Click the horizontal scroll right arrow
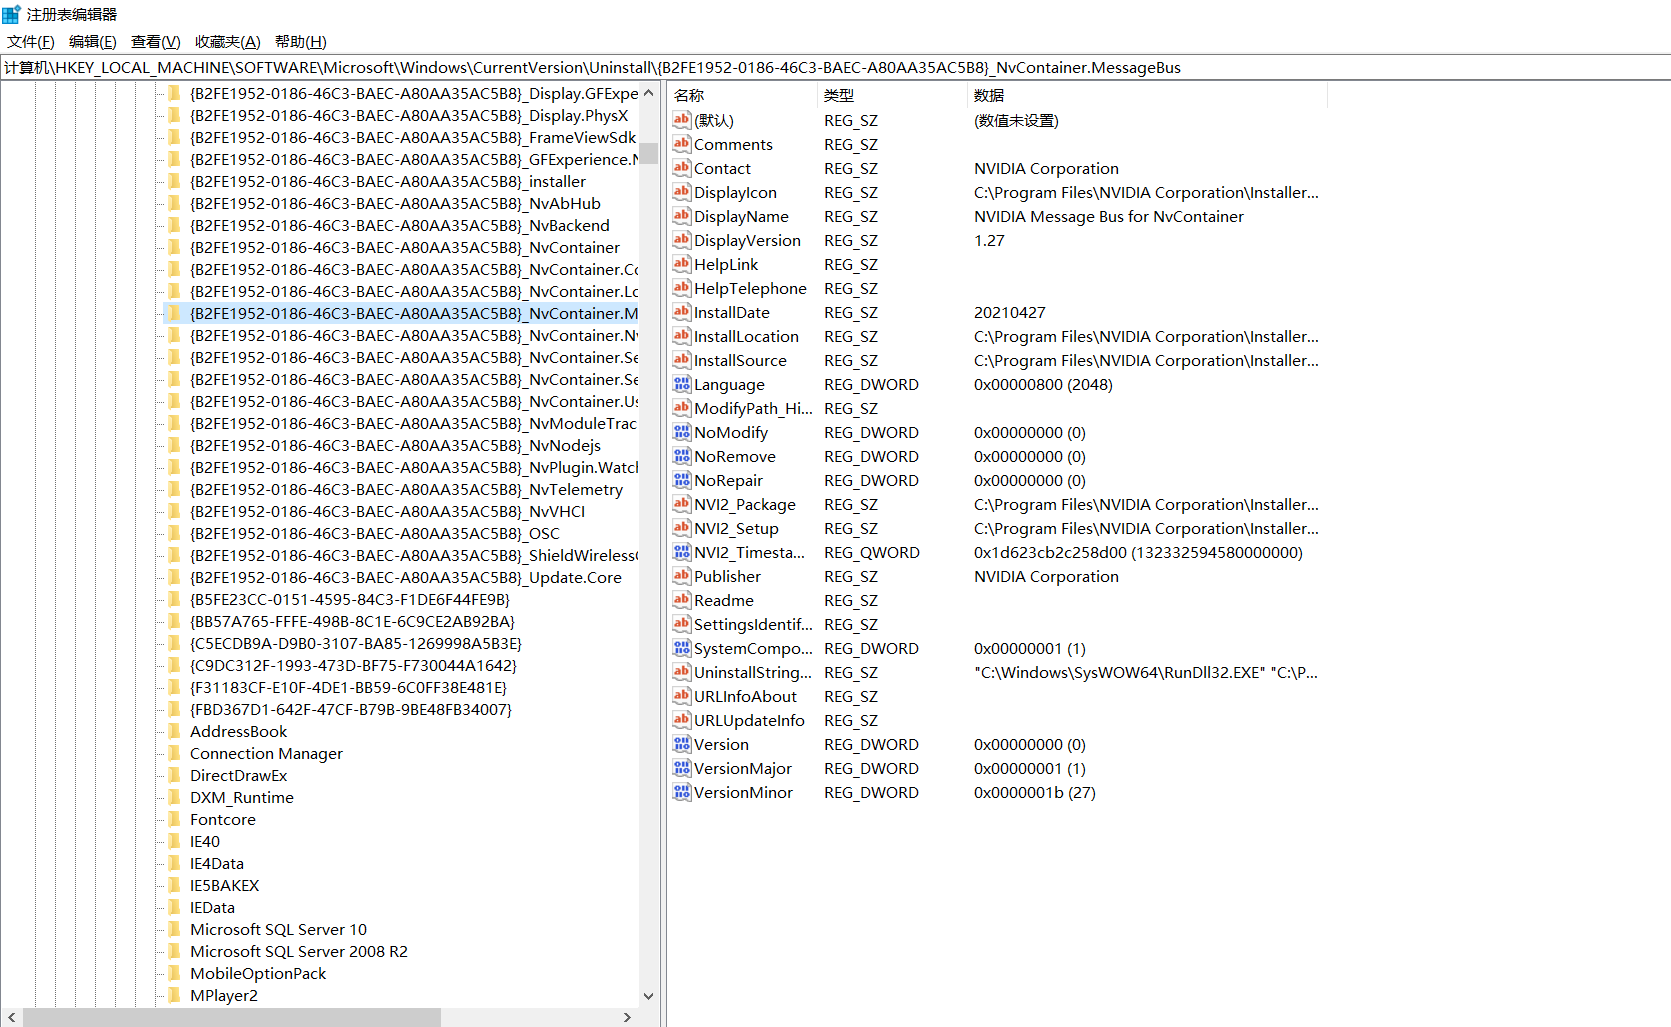The height and width of the screenshot is (1027, 1671). [627, 1017]
